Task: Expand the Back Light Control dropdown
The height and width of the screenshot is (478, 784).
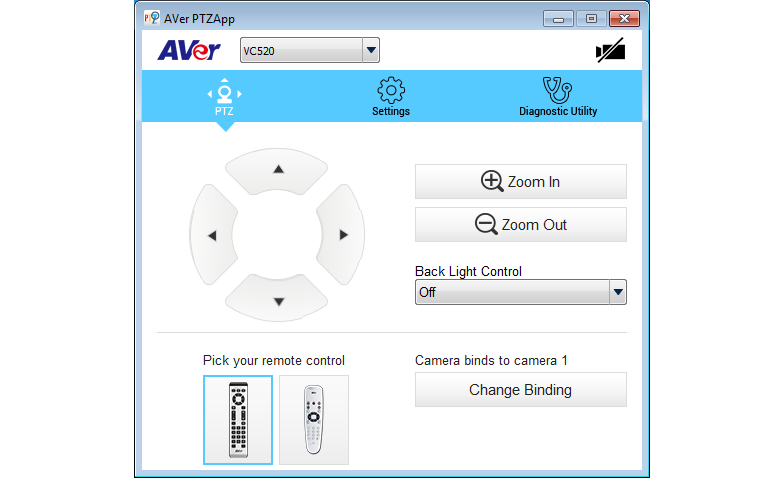Action: (520, 292)
